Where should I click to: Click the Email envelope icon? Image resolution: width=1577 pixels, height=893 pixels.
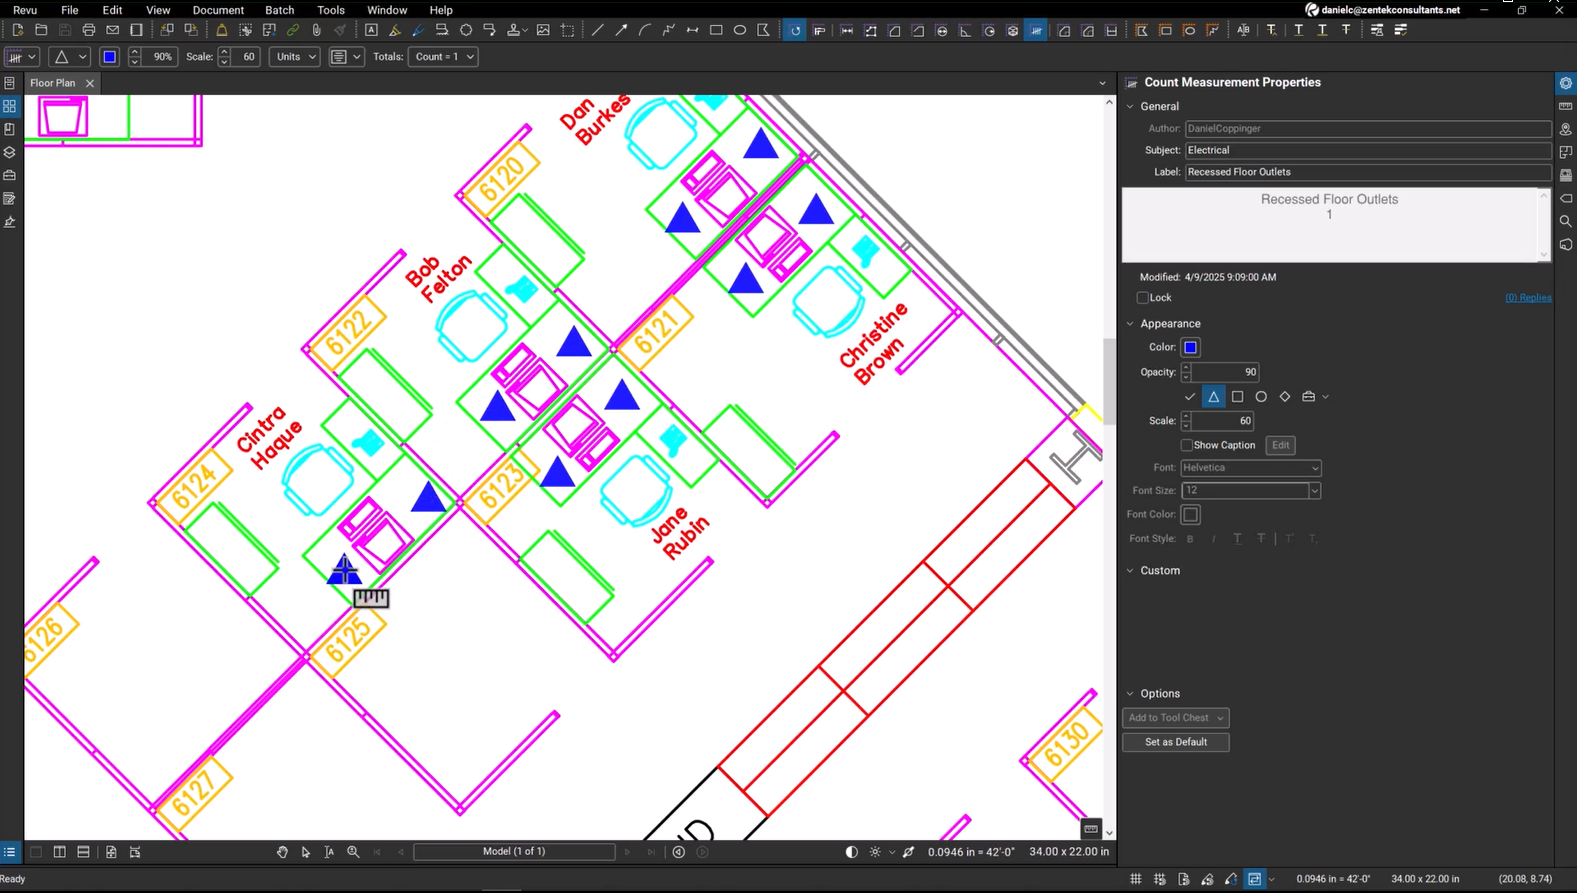(x=113, y=31)
